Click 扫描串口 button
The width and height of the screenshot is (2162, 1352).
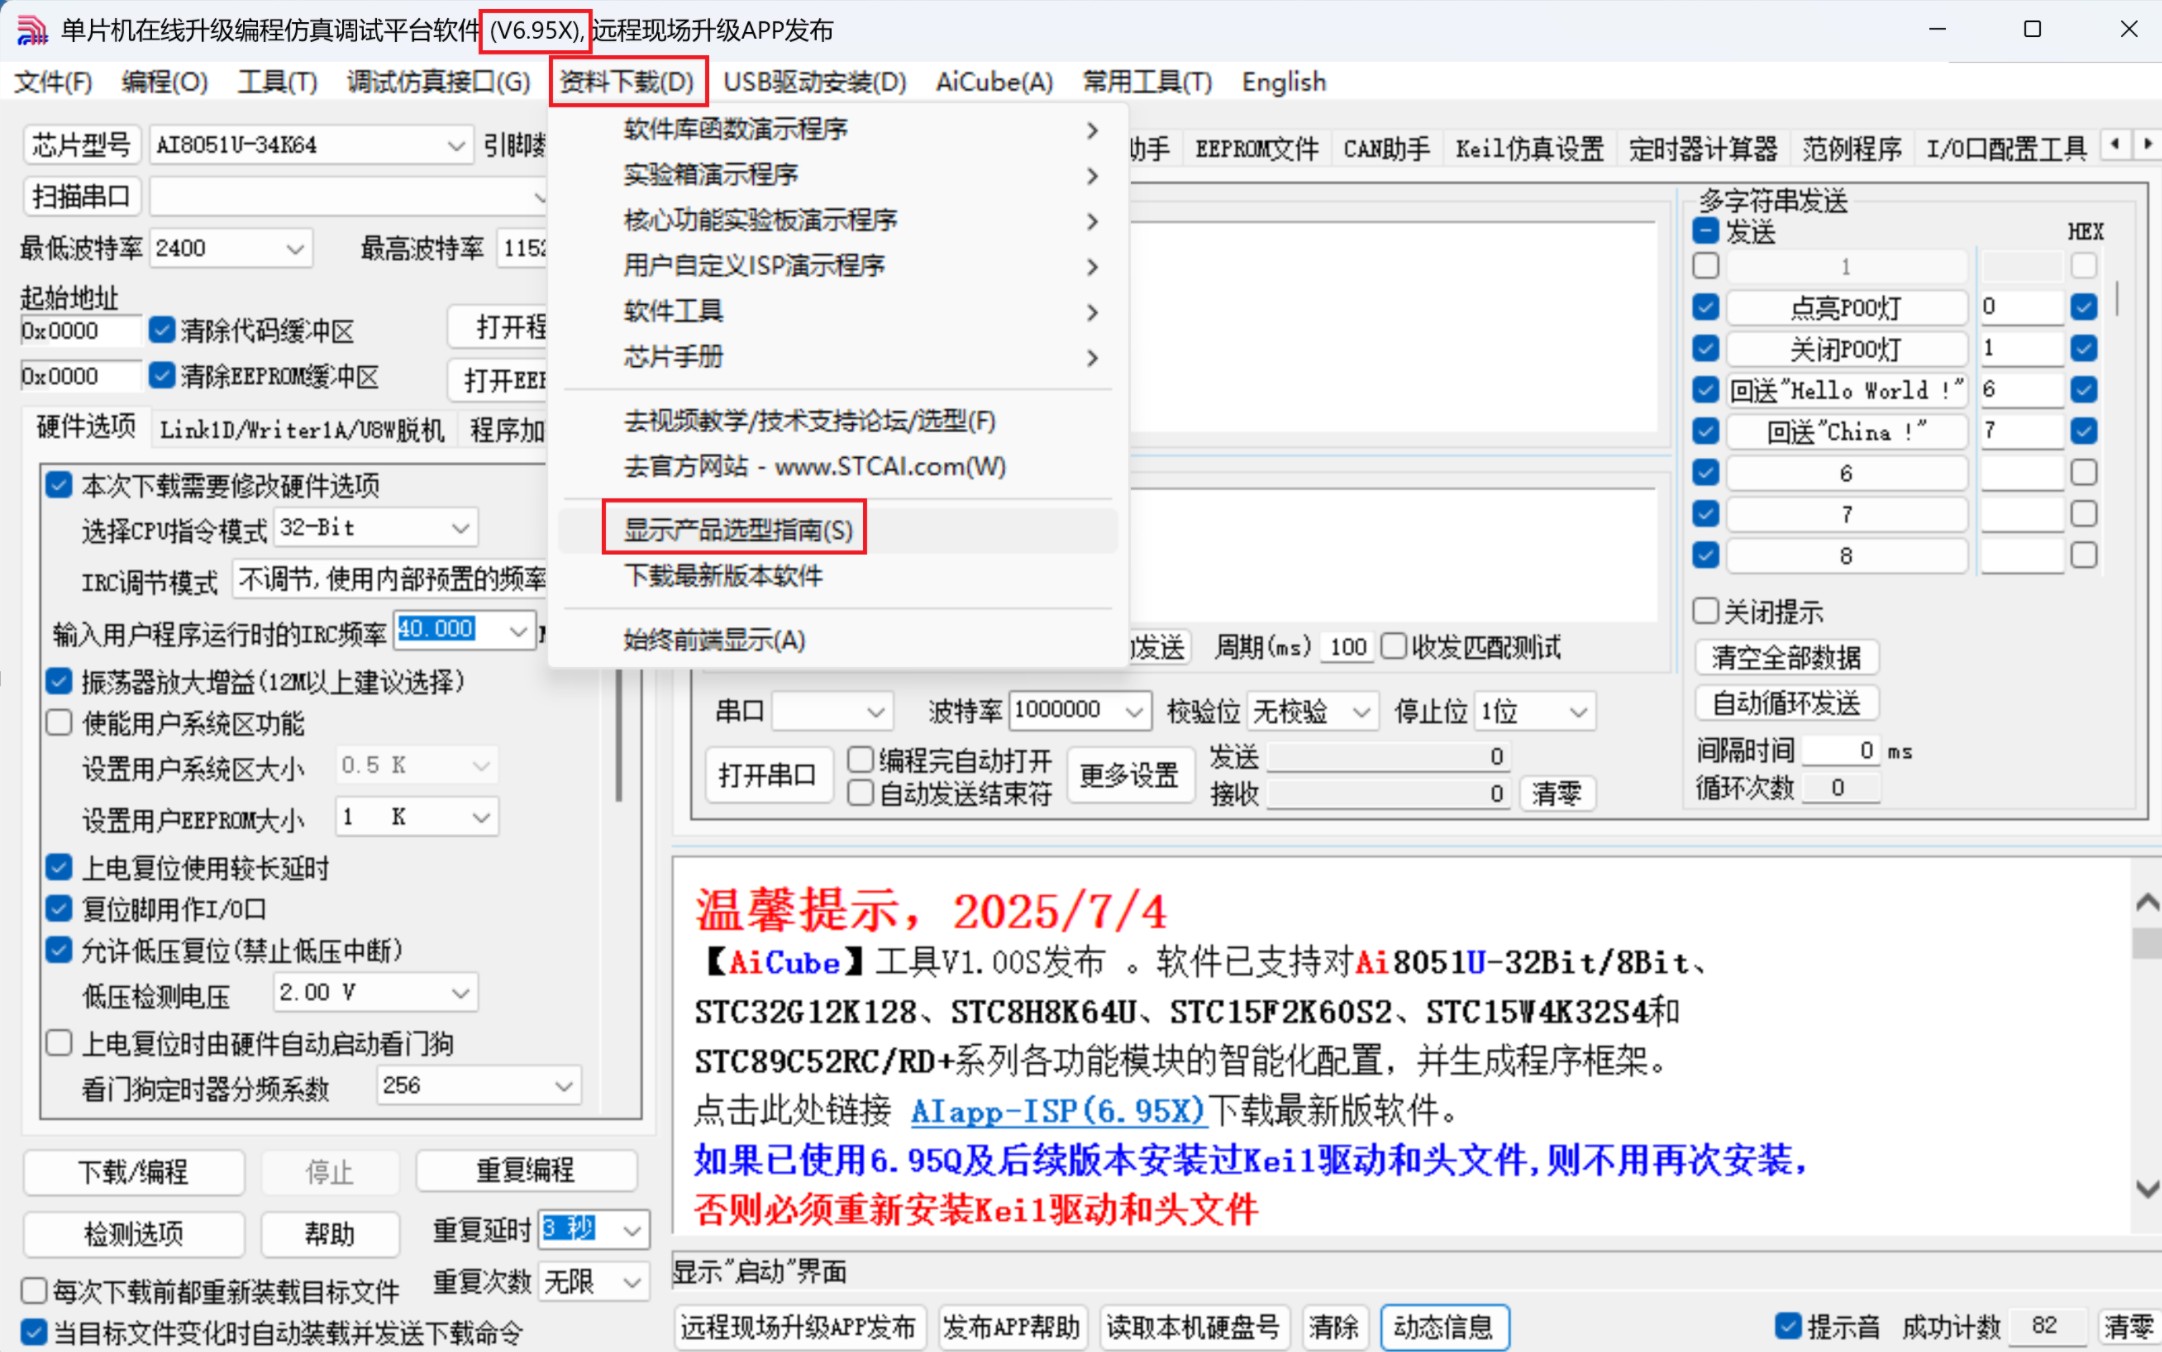[81, 196]
